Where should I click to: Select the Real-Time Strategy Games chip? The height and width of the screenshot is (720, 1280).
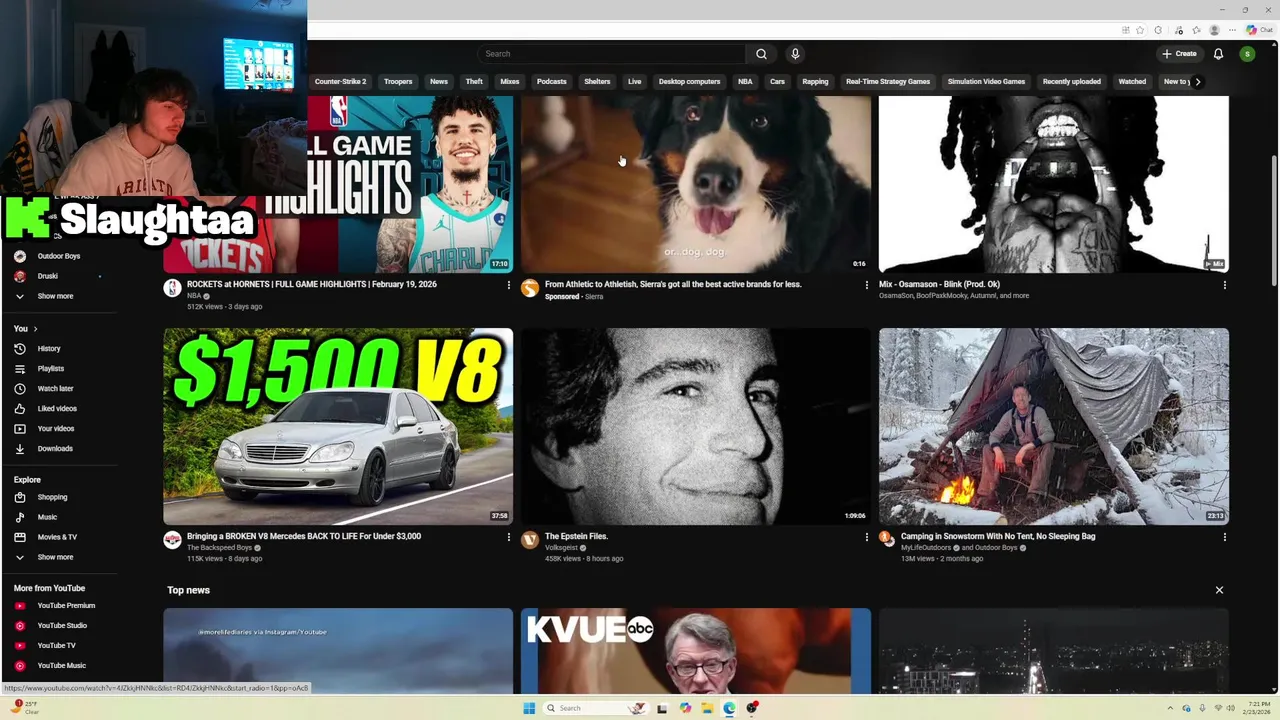887,82
